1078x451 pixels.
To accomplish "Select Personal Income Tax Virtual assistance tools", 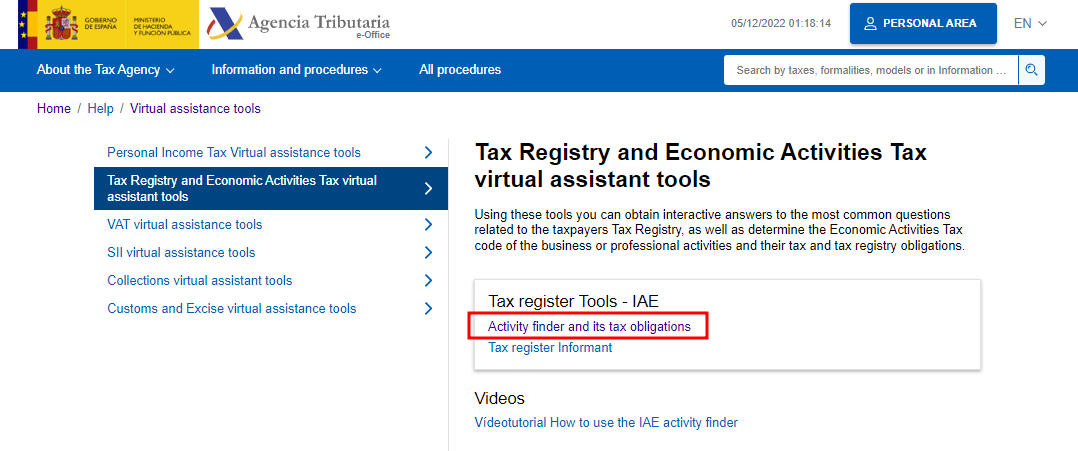I will (x=234, y=153).
